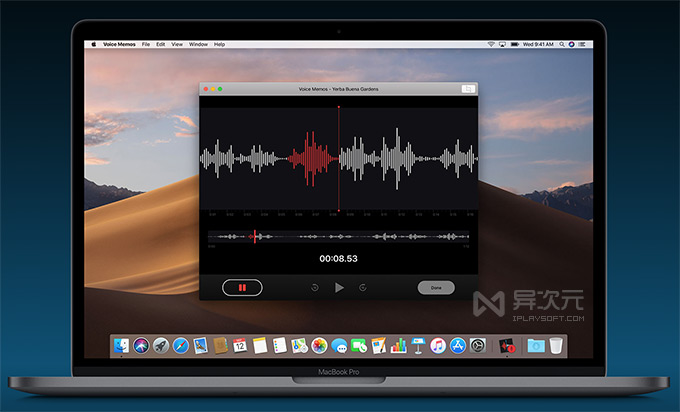Click the Wi-Fi status icon in menu bar
This screenshot has width=680, height=412.
click(491, 44)
